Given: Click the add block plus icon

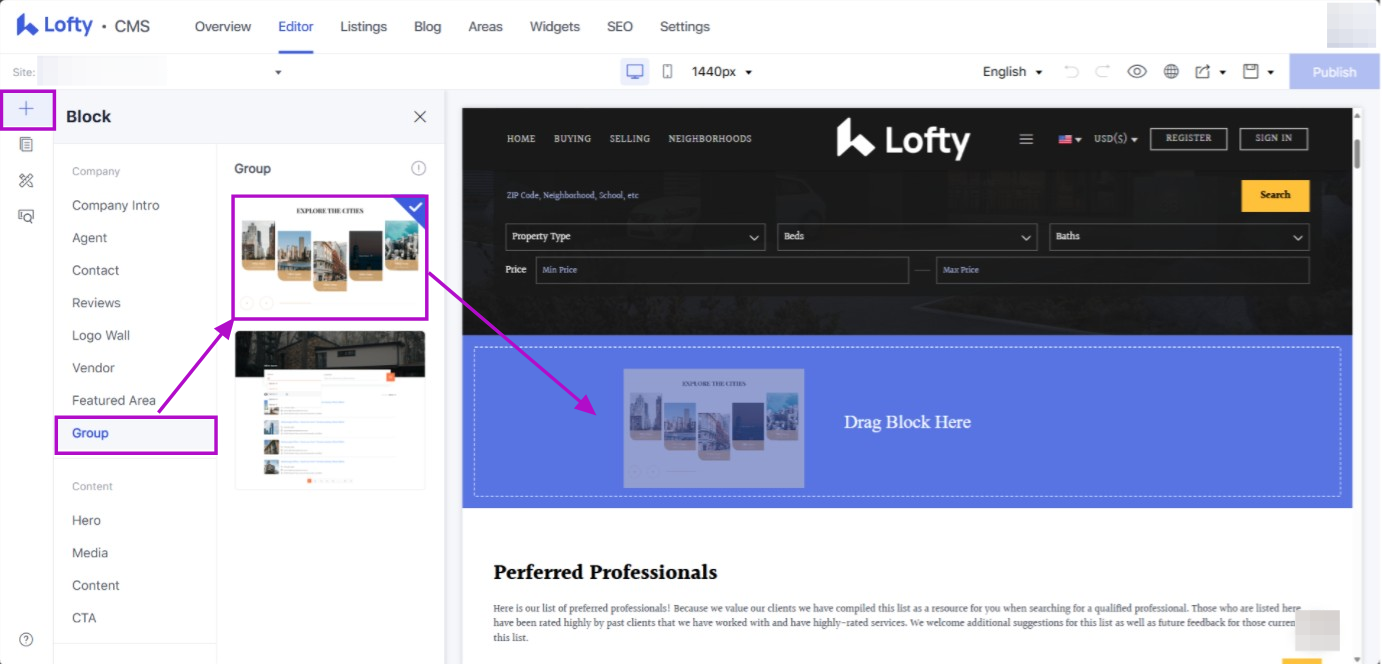Looking at the screenshot, I should (x=27, y=109).
